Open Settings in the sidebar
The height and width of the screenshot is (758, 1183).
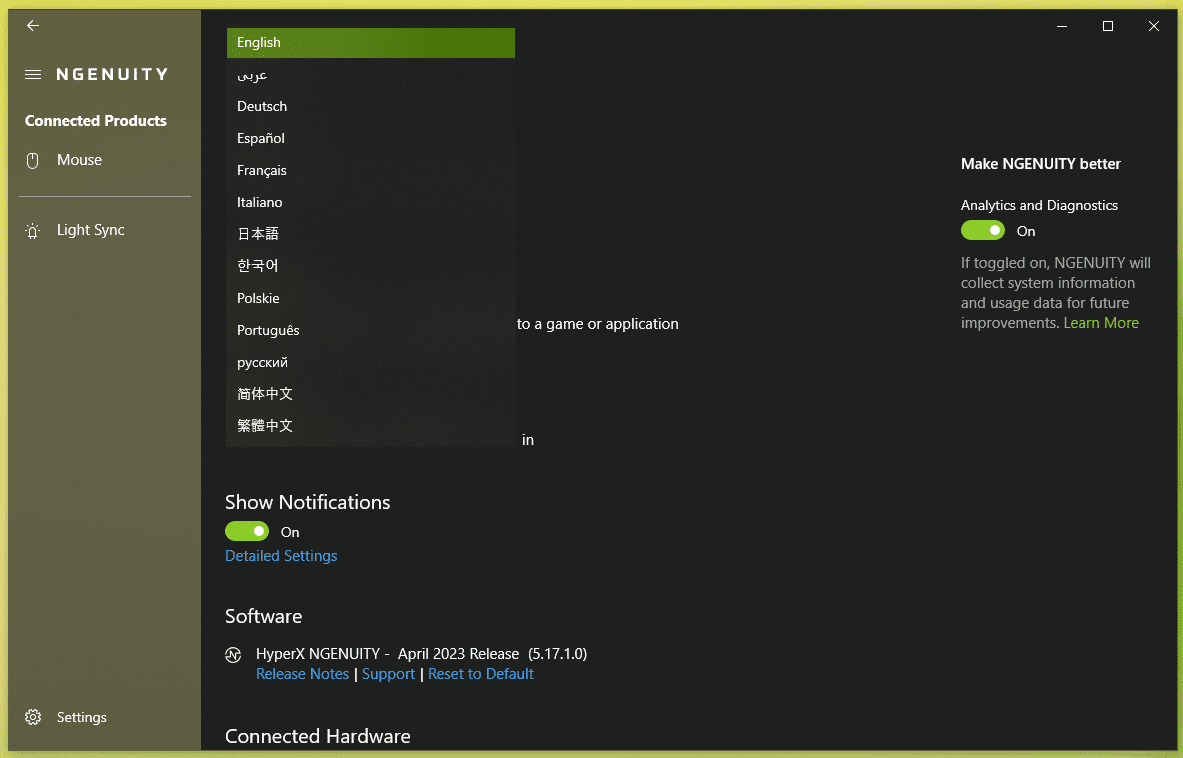coord(105,717)
